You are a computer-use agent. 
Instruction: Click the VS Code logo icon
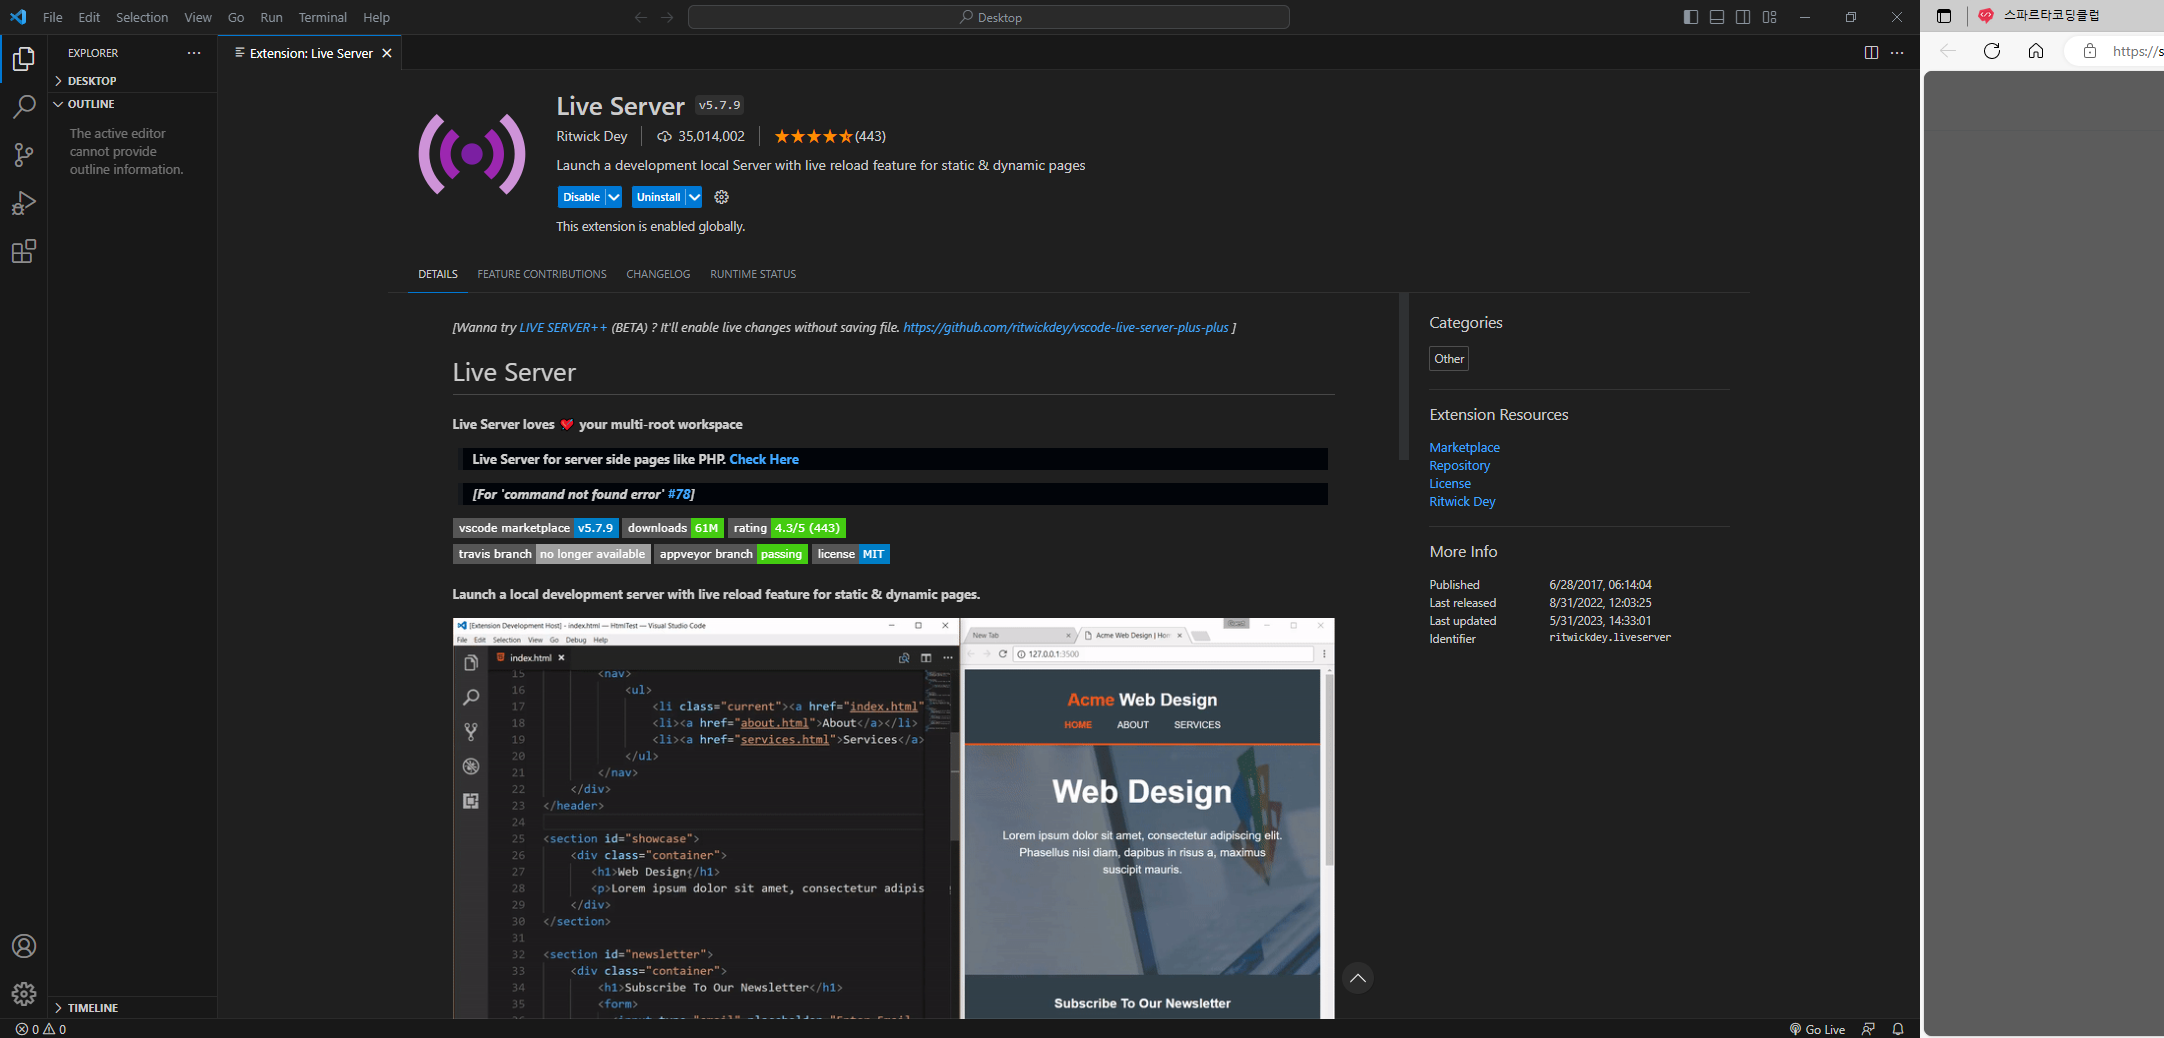[x=18, y=17]
